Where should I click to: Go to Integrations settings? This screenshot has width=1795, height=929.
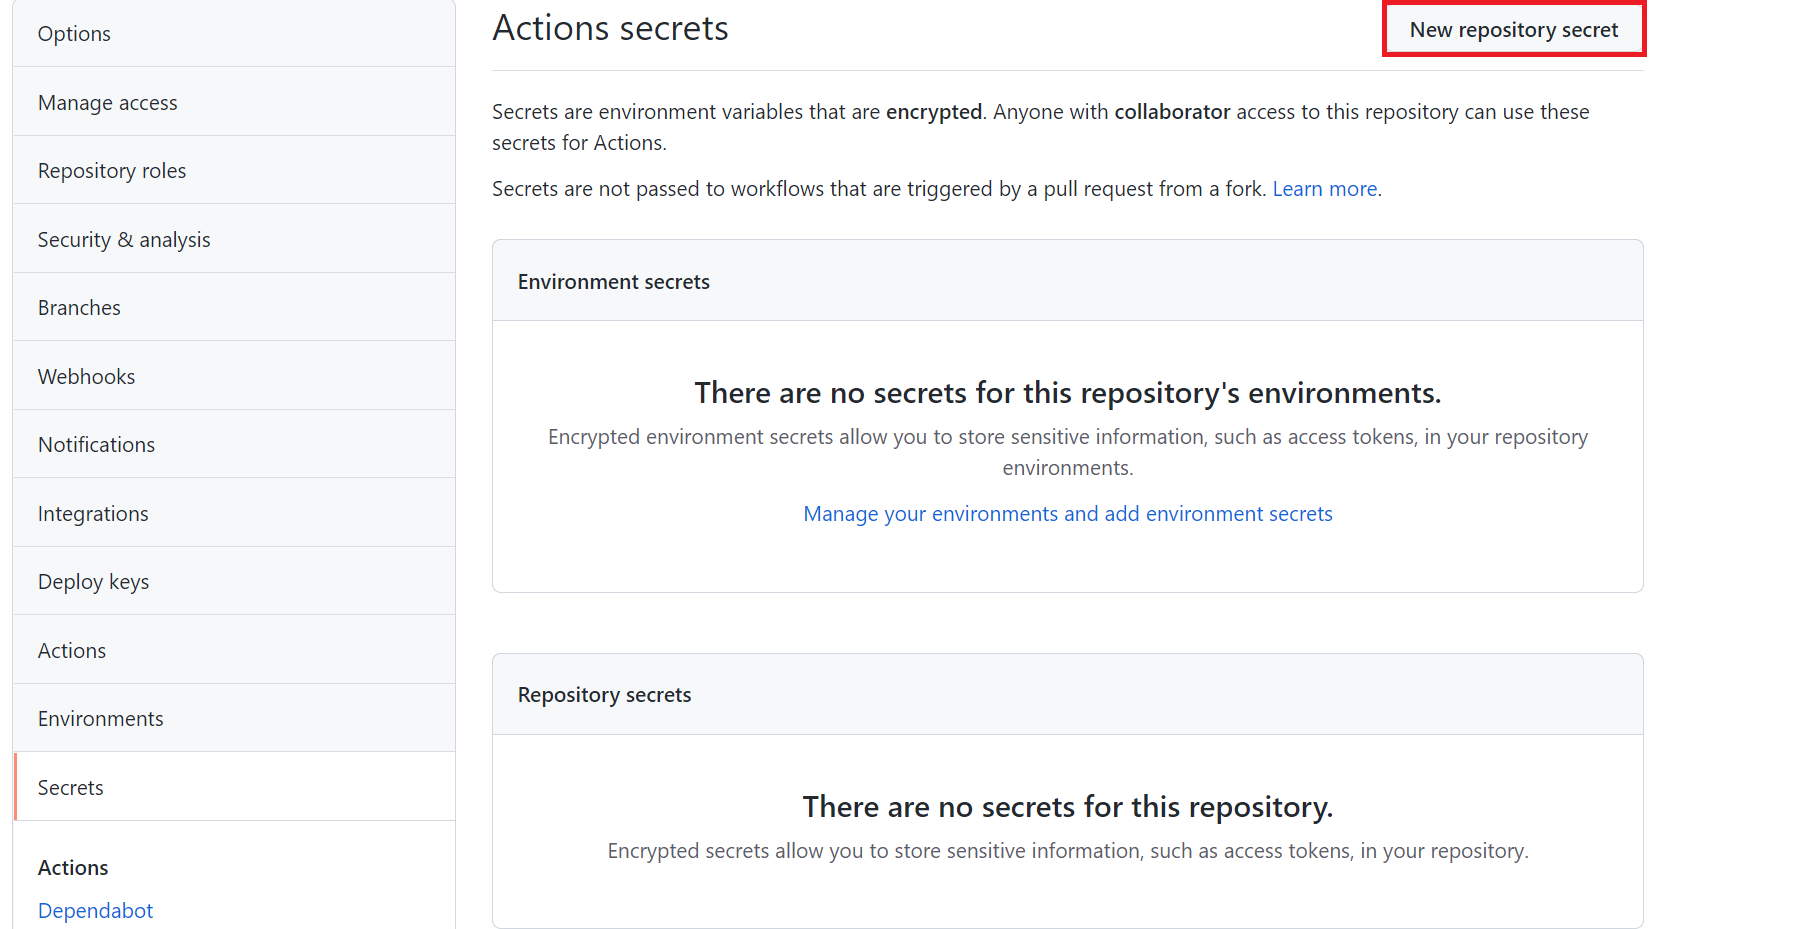point(93,514)
